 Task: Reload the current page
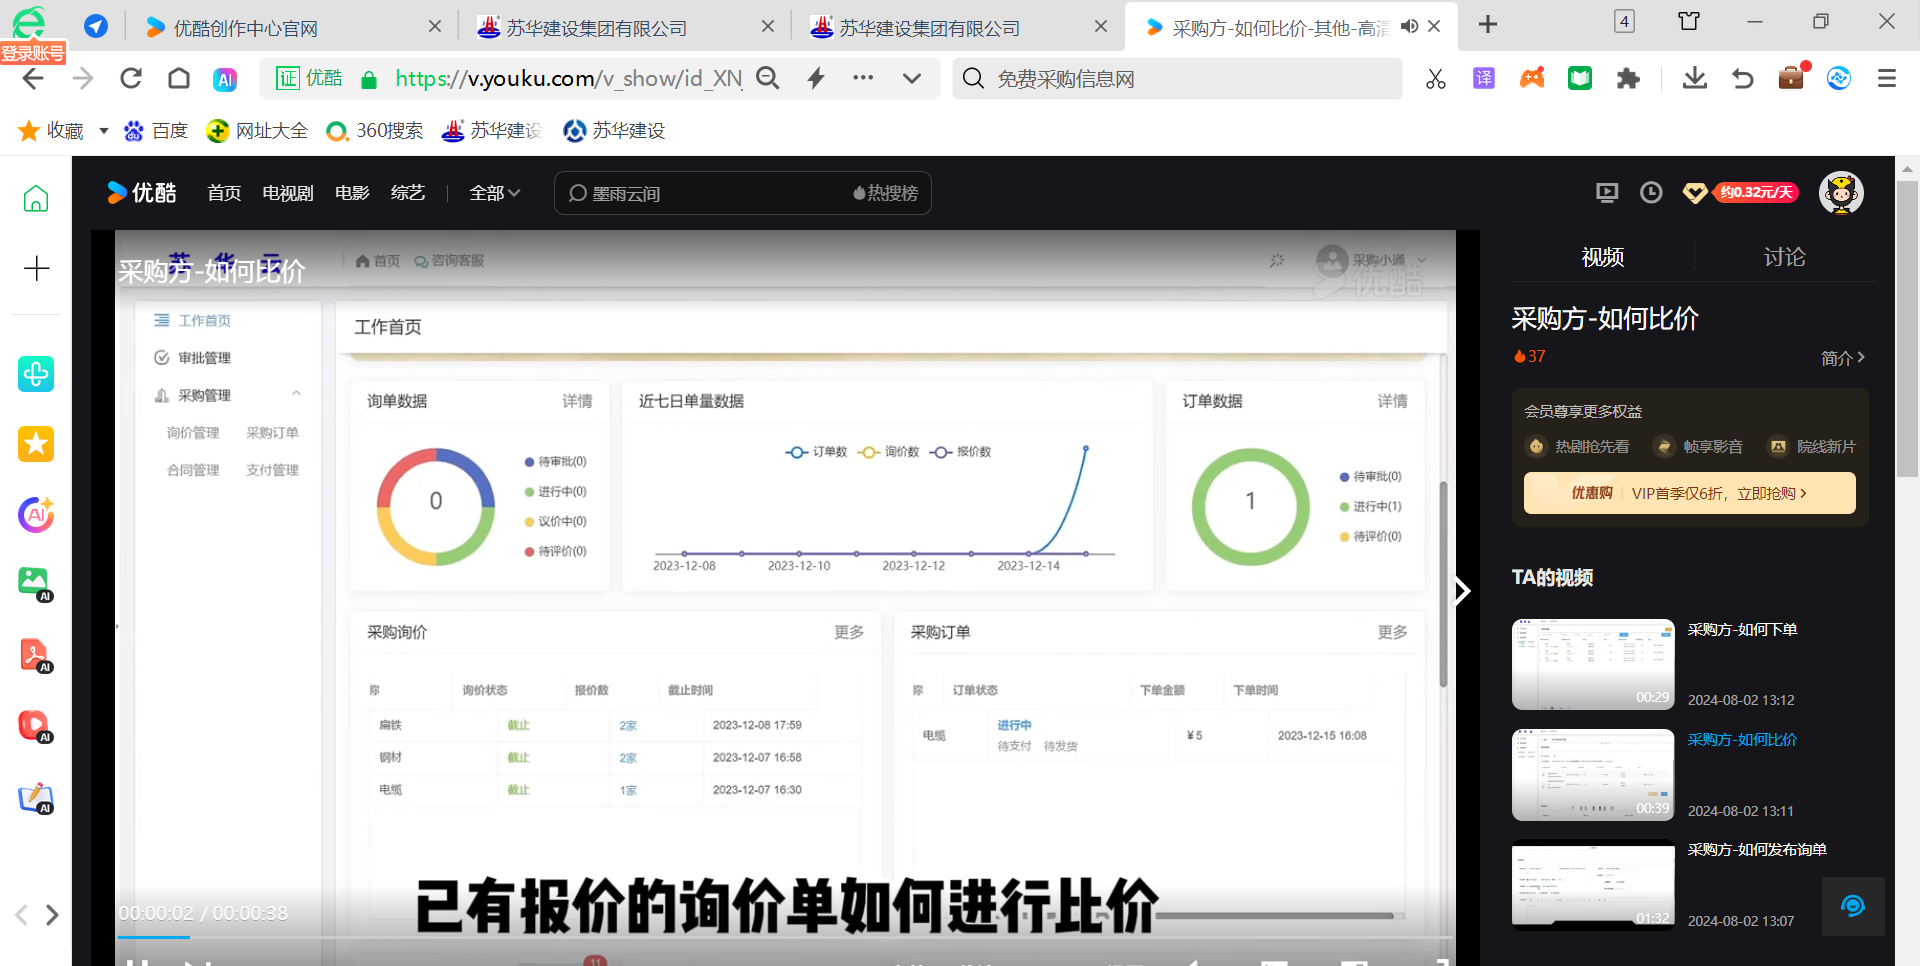pos(131,79)
